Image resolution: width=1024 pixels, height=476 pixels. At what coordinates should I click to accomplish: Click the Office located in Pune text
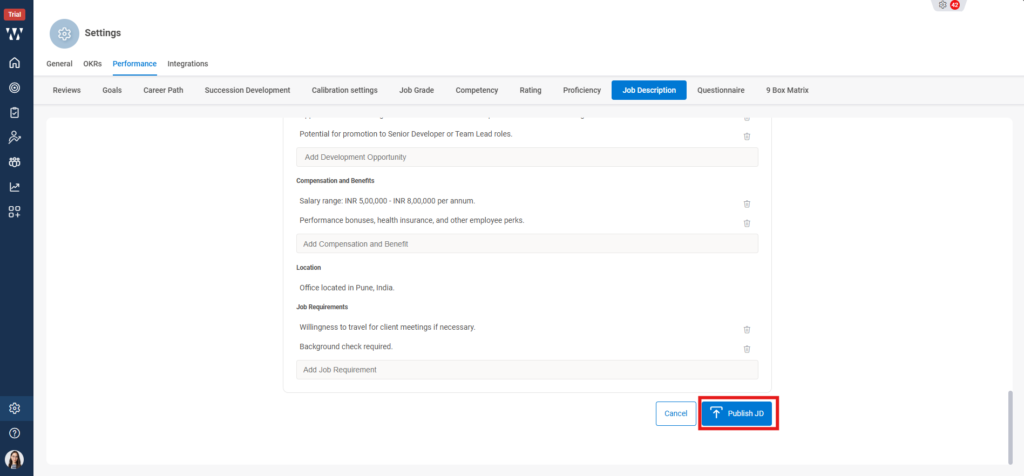click(x=347, y=288)
